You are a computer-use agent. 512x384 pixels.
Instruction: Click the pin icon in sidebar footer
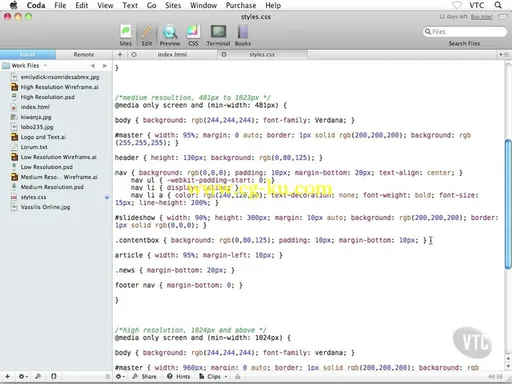pyautogui.click(x=38, y=376)
